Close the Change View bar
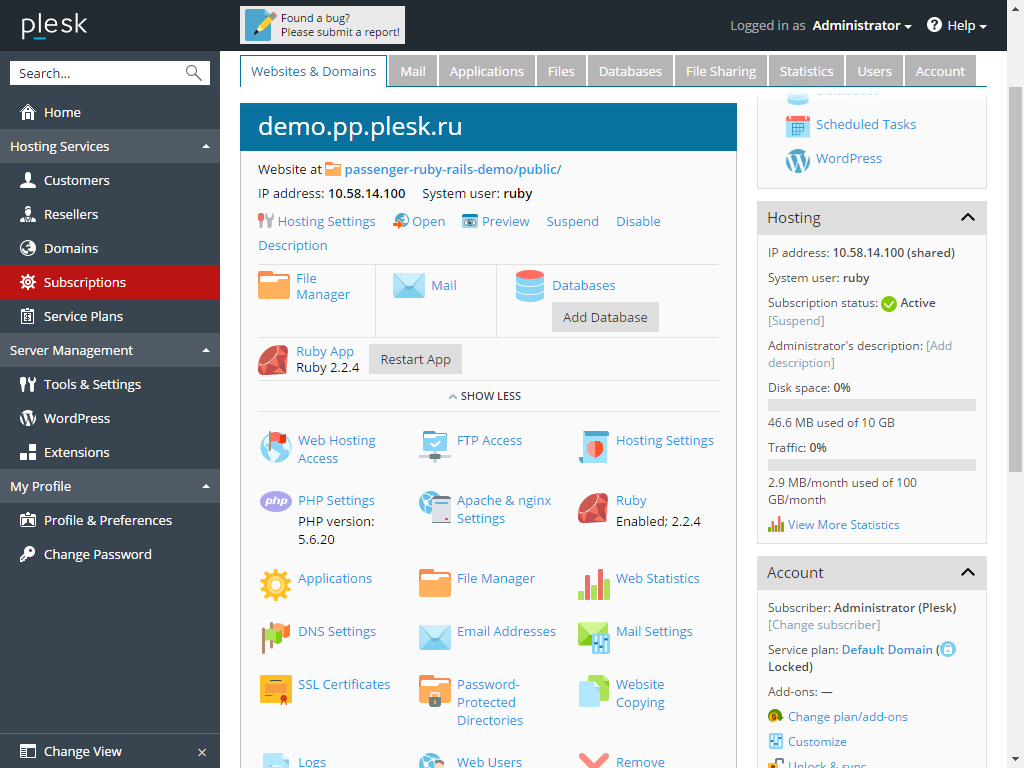 tap(202, 752)
